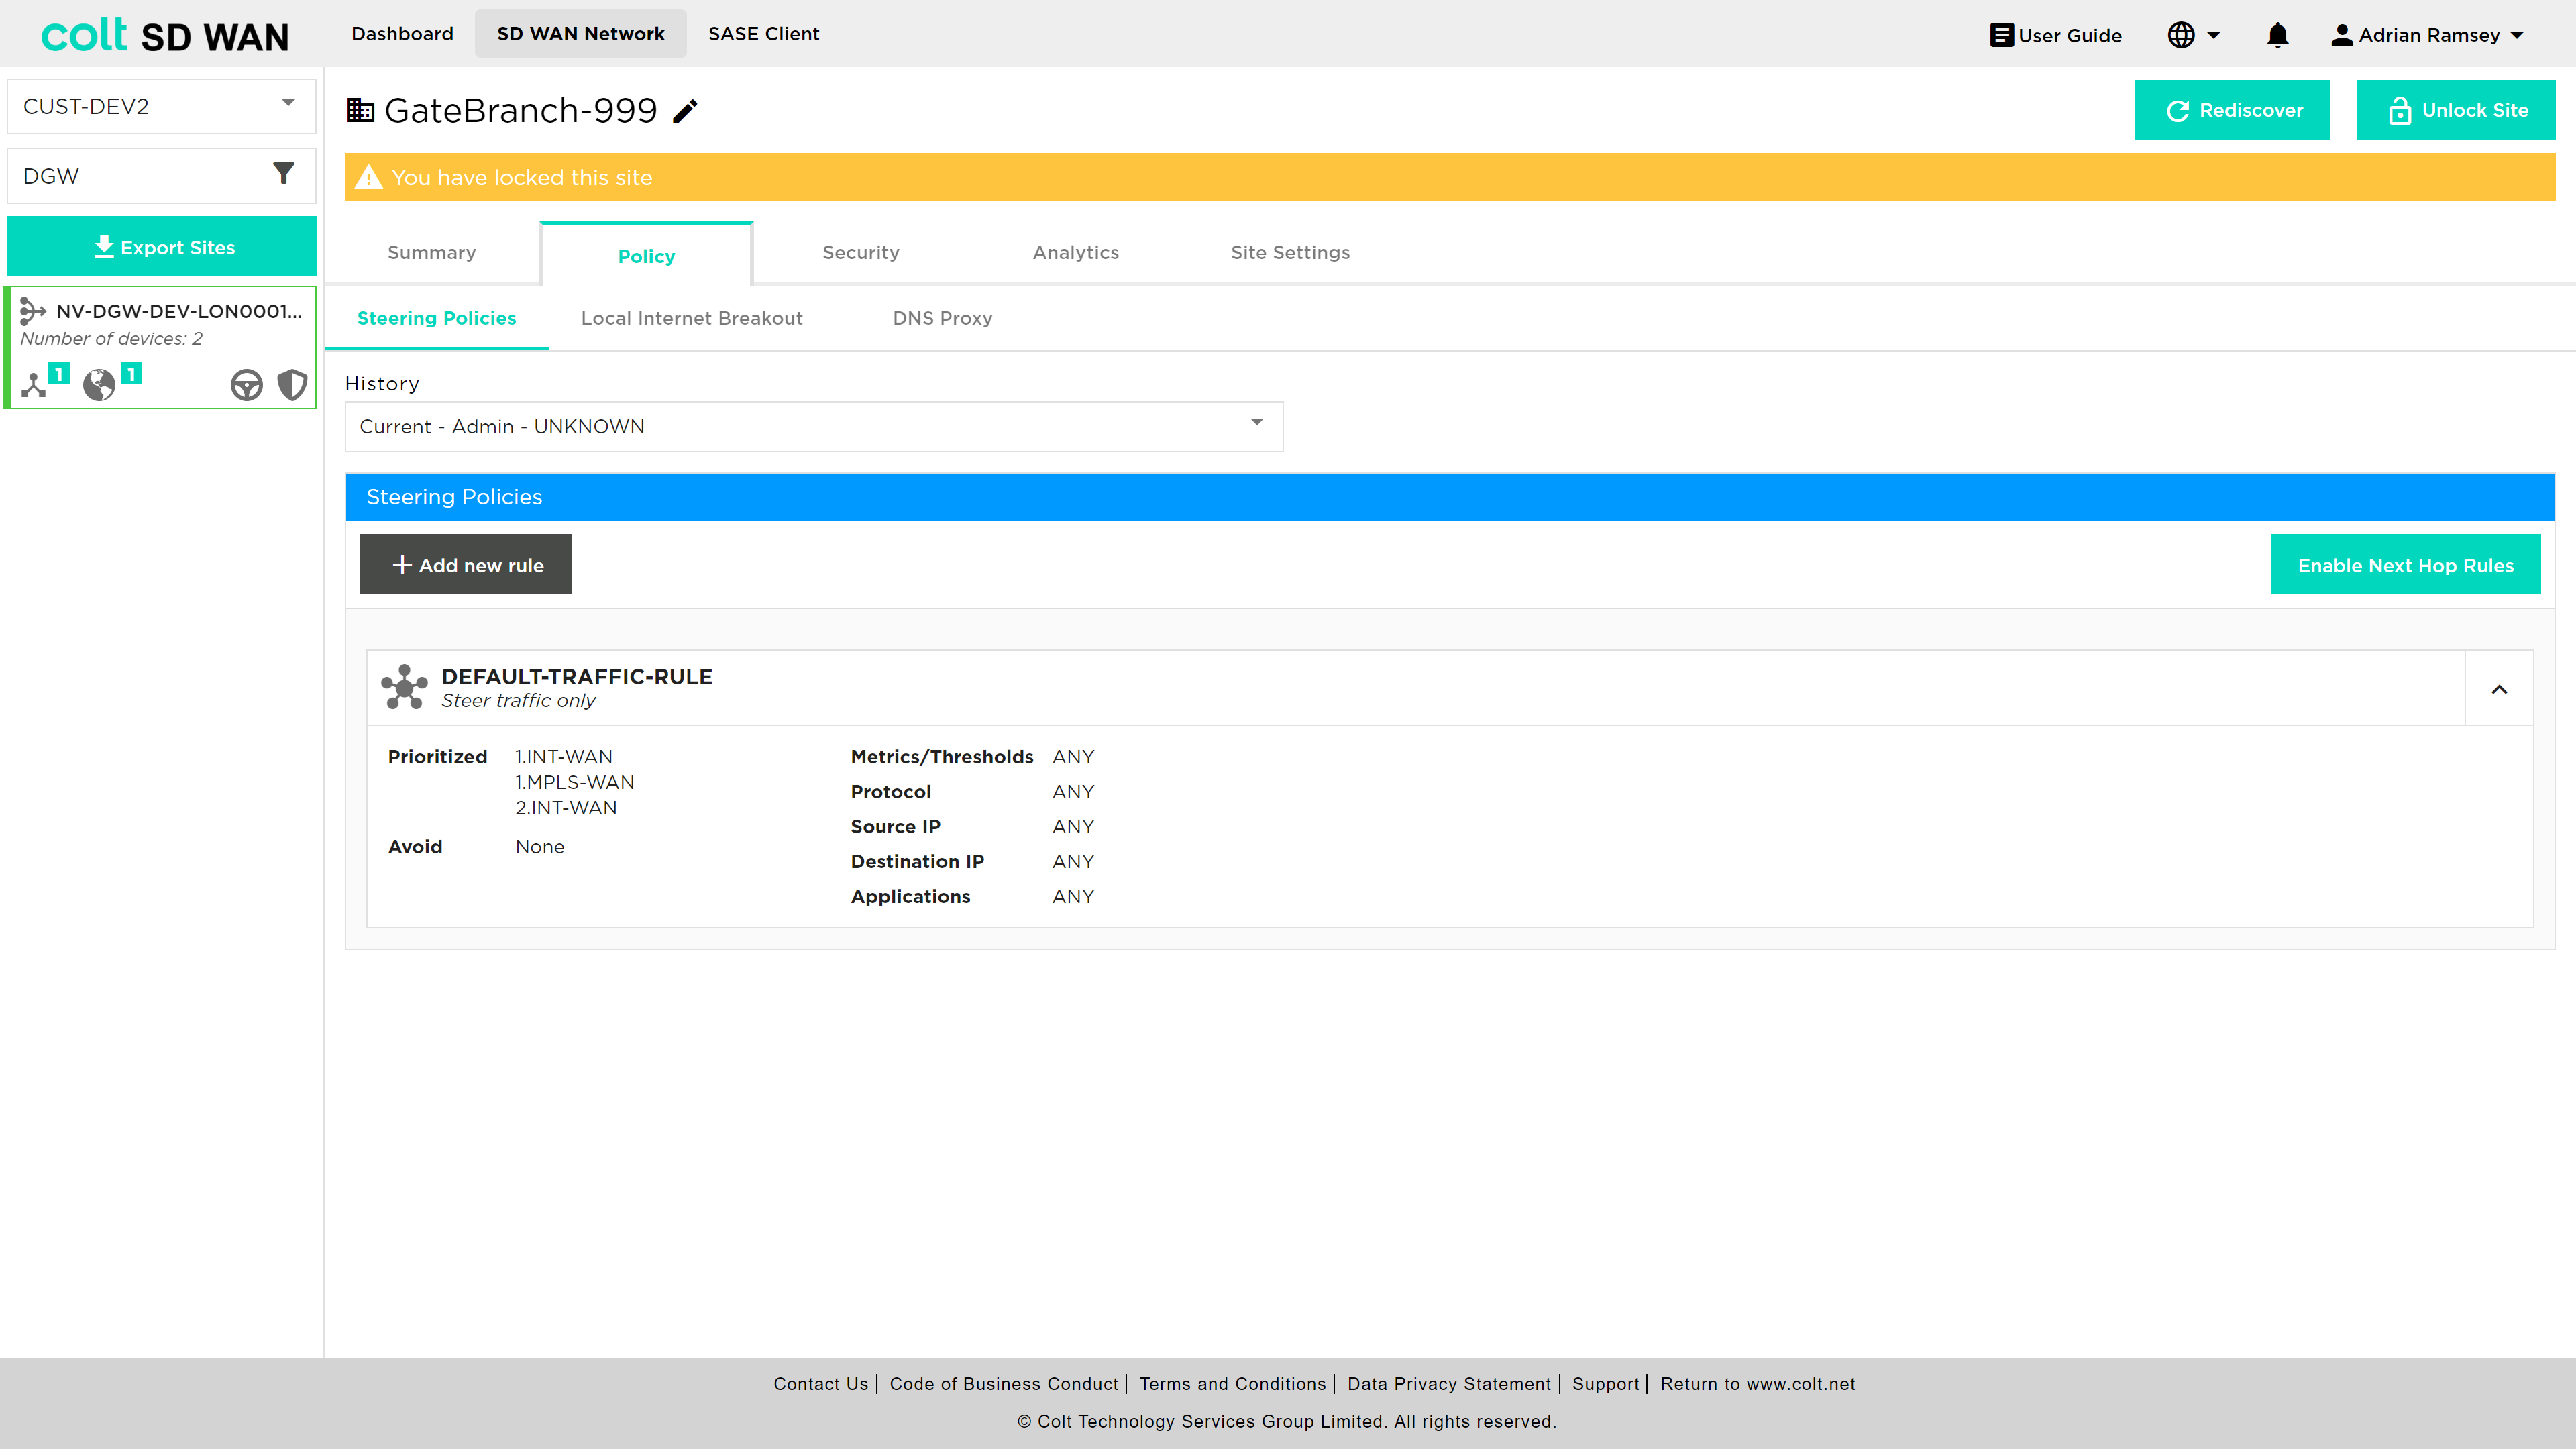Click the User Guide book icon
The height and width of the screenshot is (1449, 2576).
(2001, 35)
